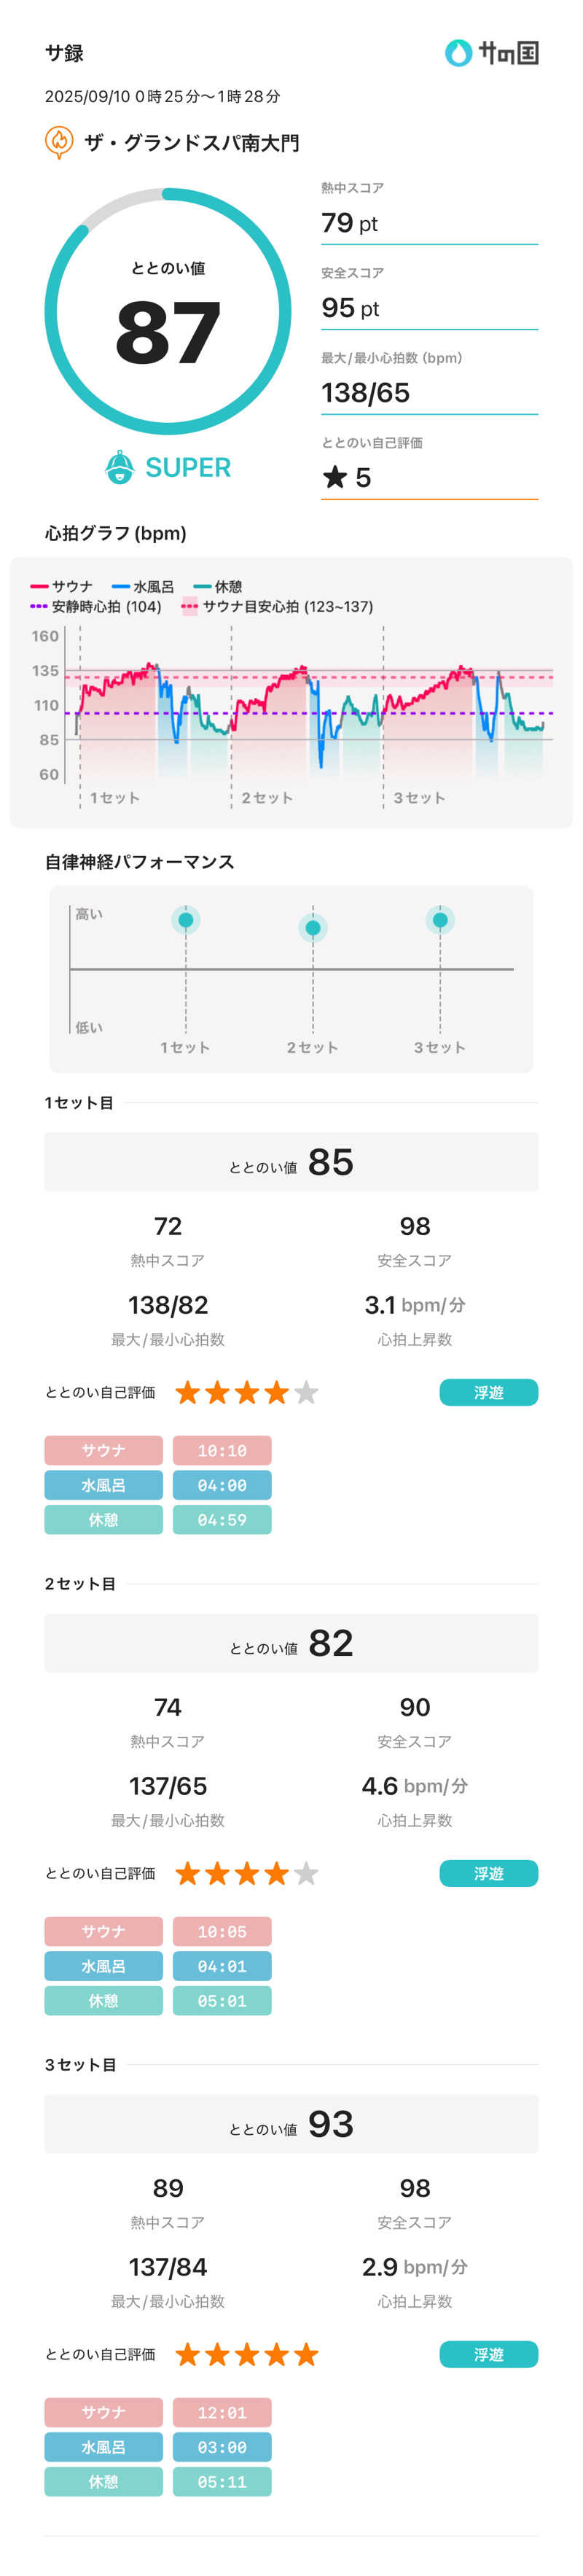Click the 浮遊 badge in 1セット目
Image resolution: width=583 pixels, height=2576 pixels.
(488, 1392)
